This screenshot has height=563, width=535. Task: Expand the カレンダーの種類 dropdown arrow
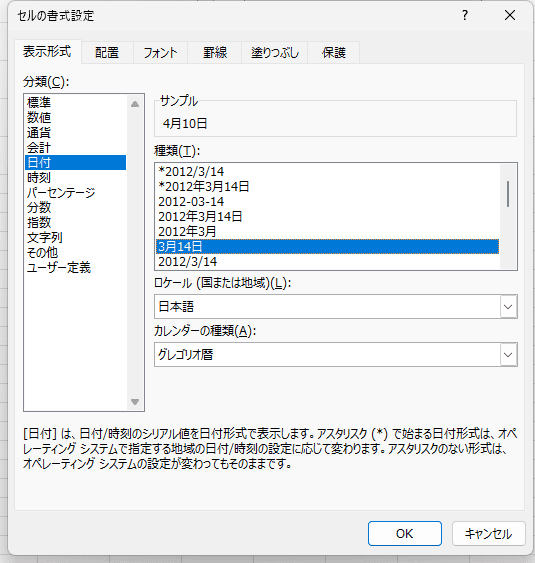pyautogui.click(x=508, y=355)
